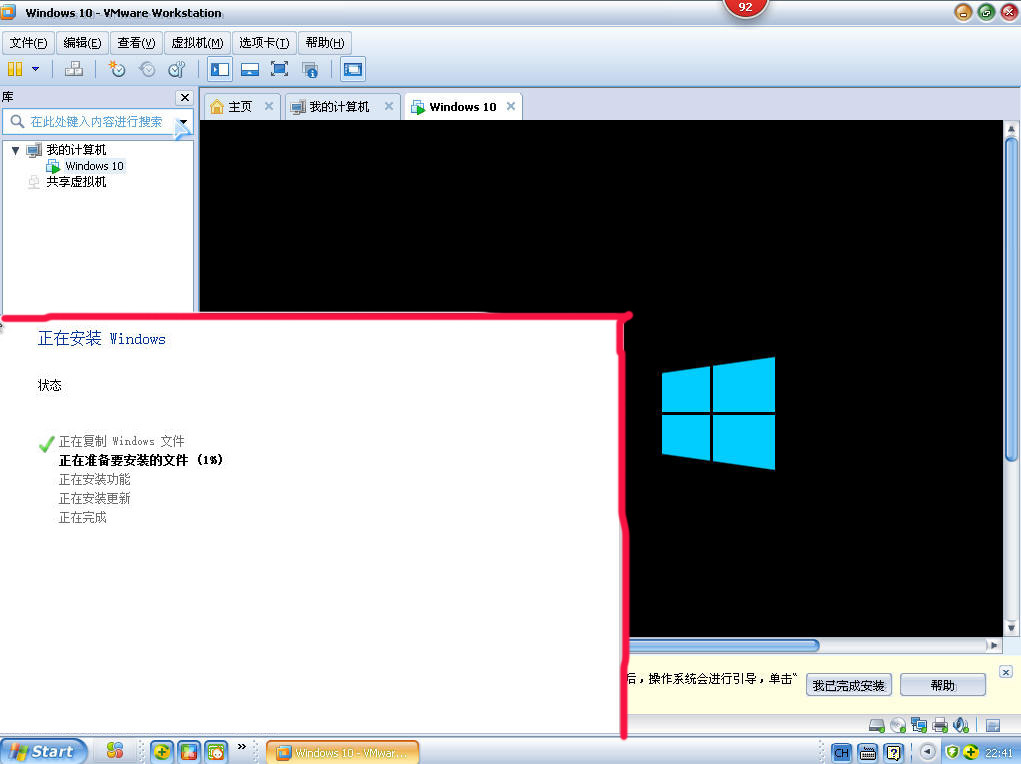
Task: Click the third green quick launch icon
Action: 216,752
